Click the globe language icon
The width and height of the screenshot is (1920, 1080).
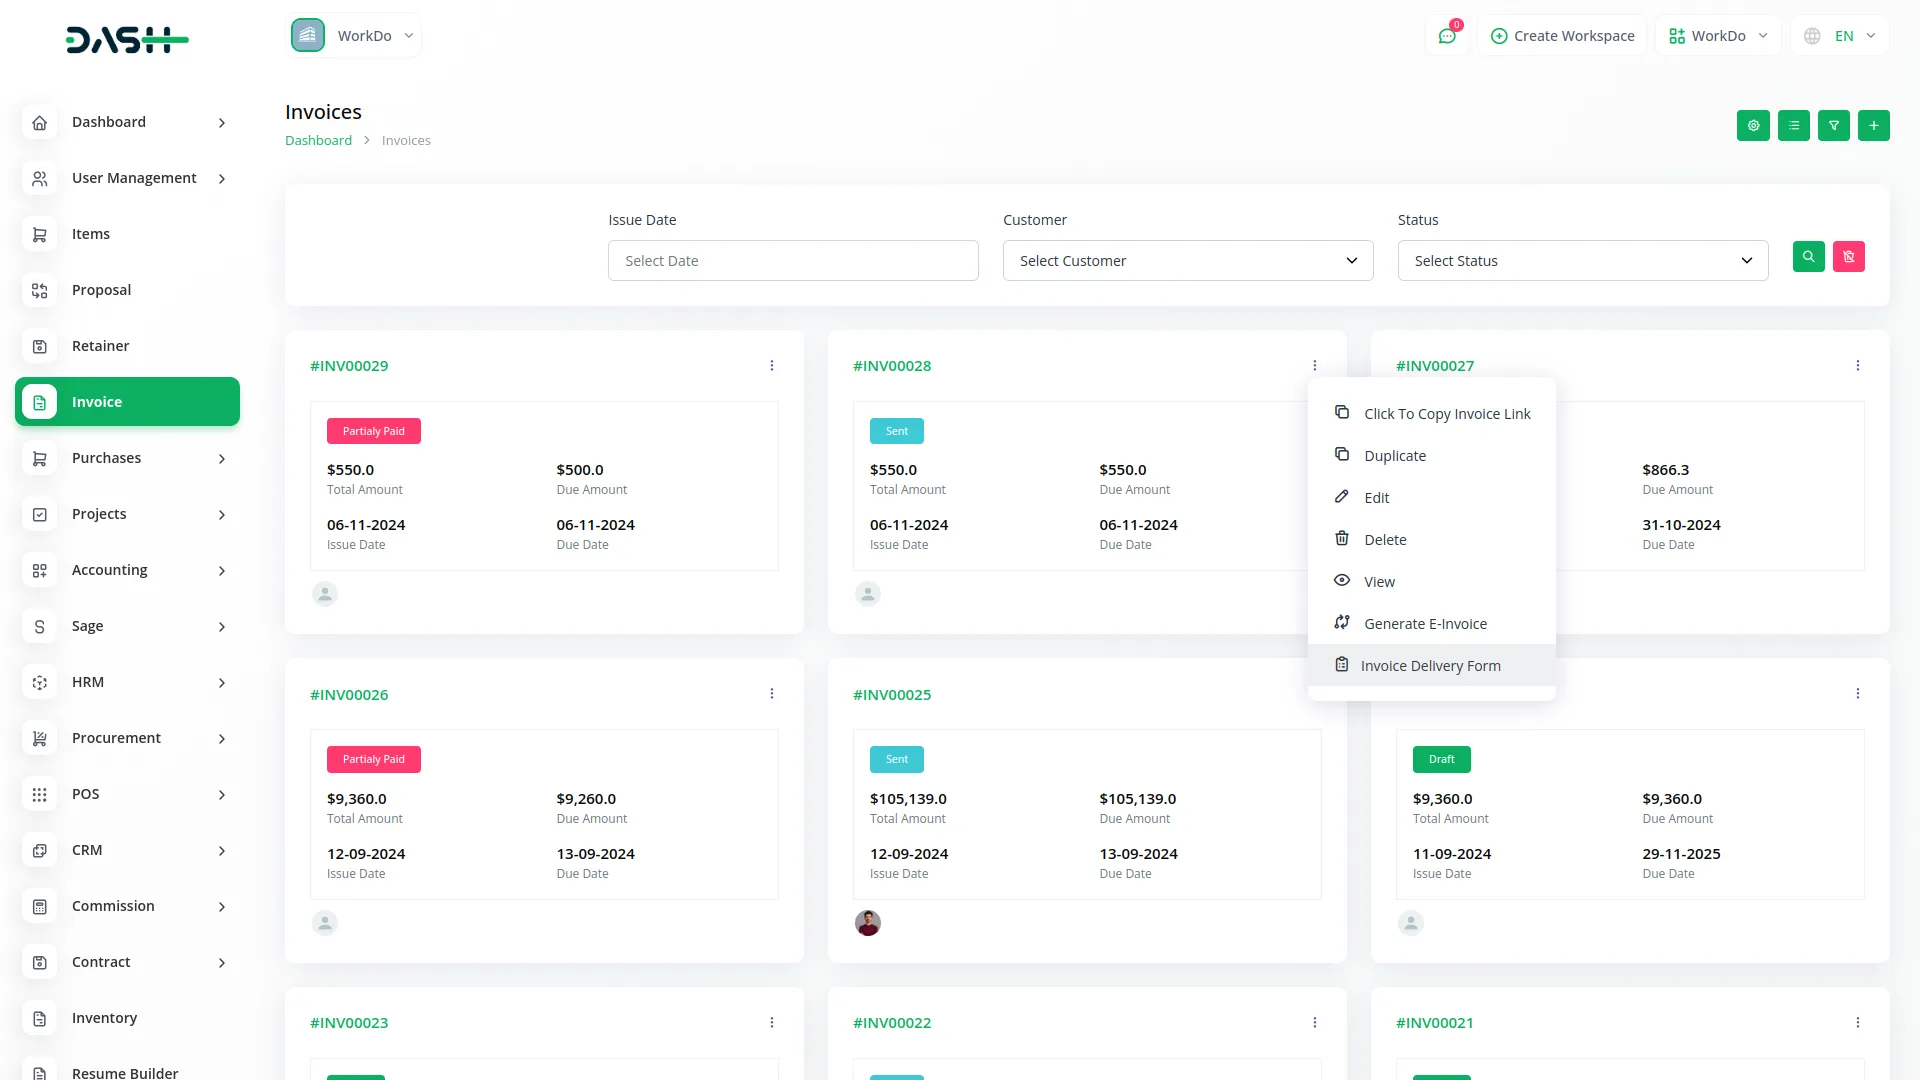tap(1812, 35)
